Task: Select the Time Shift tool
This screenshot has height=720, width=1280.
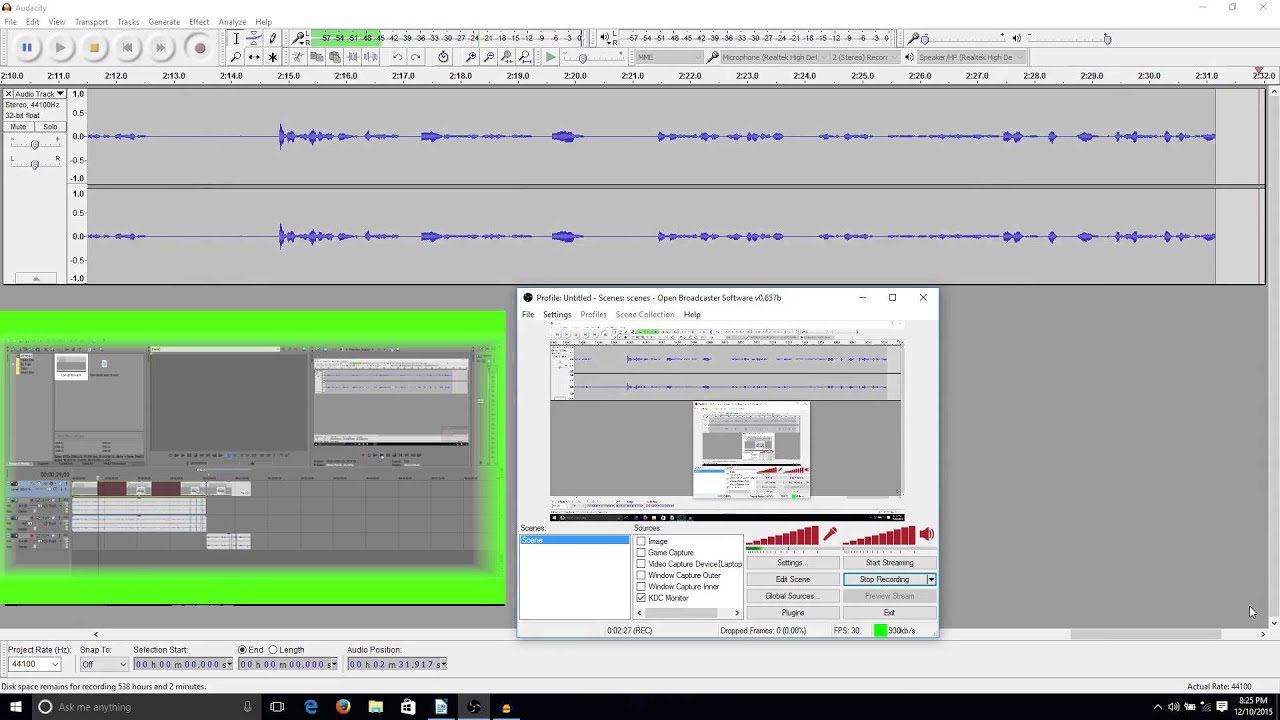Action: click(254, 57)
